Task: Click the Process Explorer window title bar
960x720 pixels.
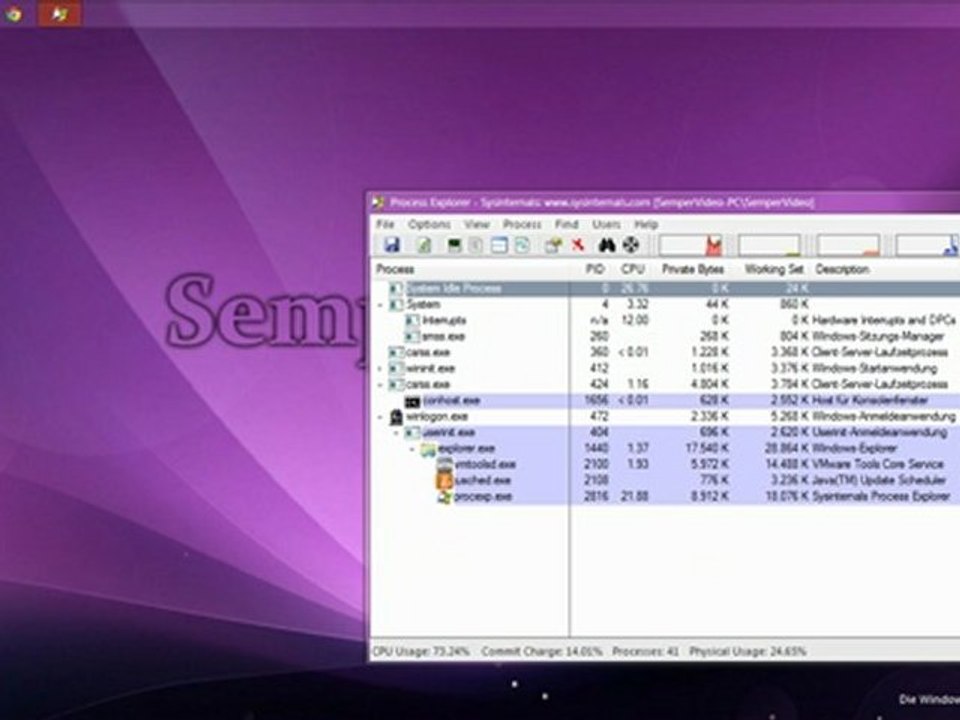Action: (x=664, y=203)
